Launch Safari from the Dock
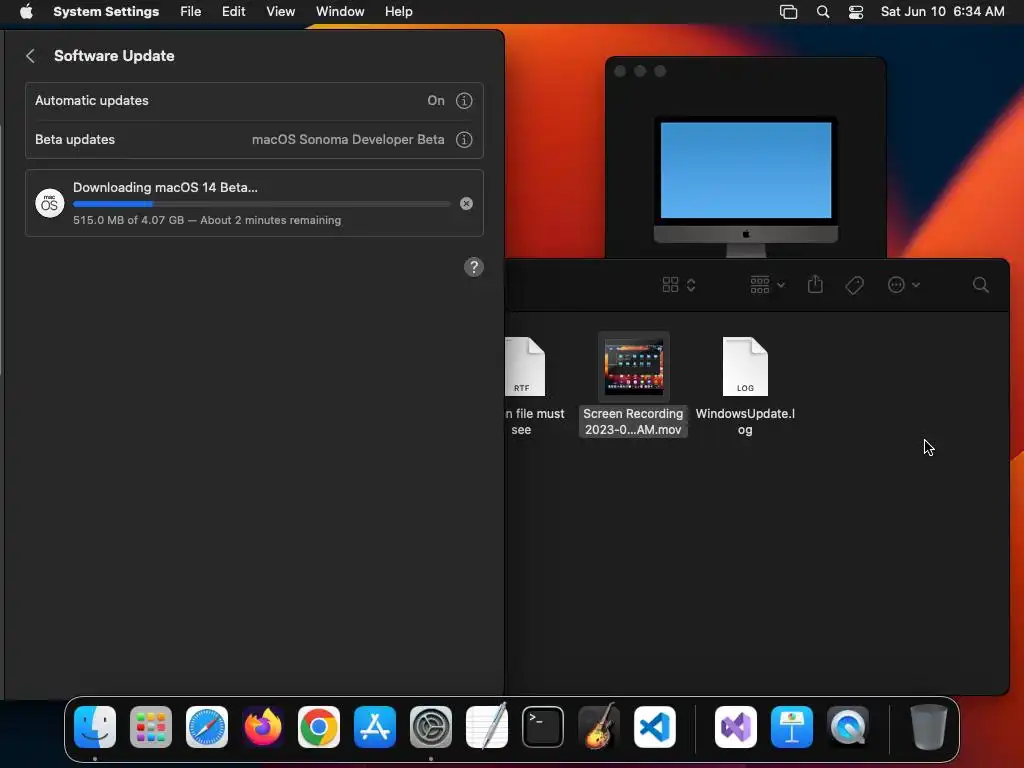 coord(207,727)
